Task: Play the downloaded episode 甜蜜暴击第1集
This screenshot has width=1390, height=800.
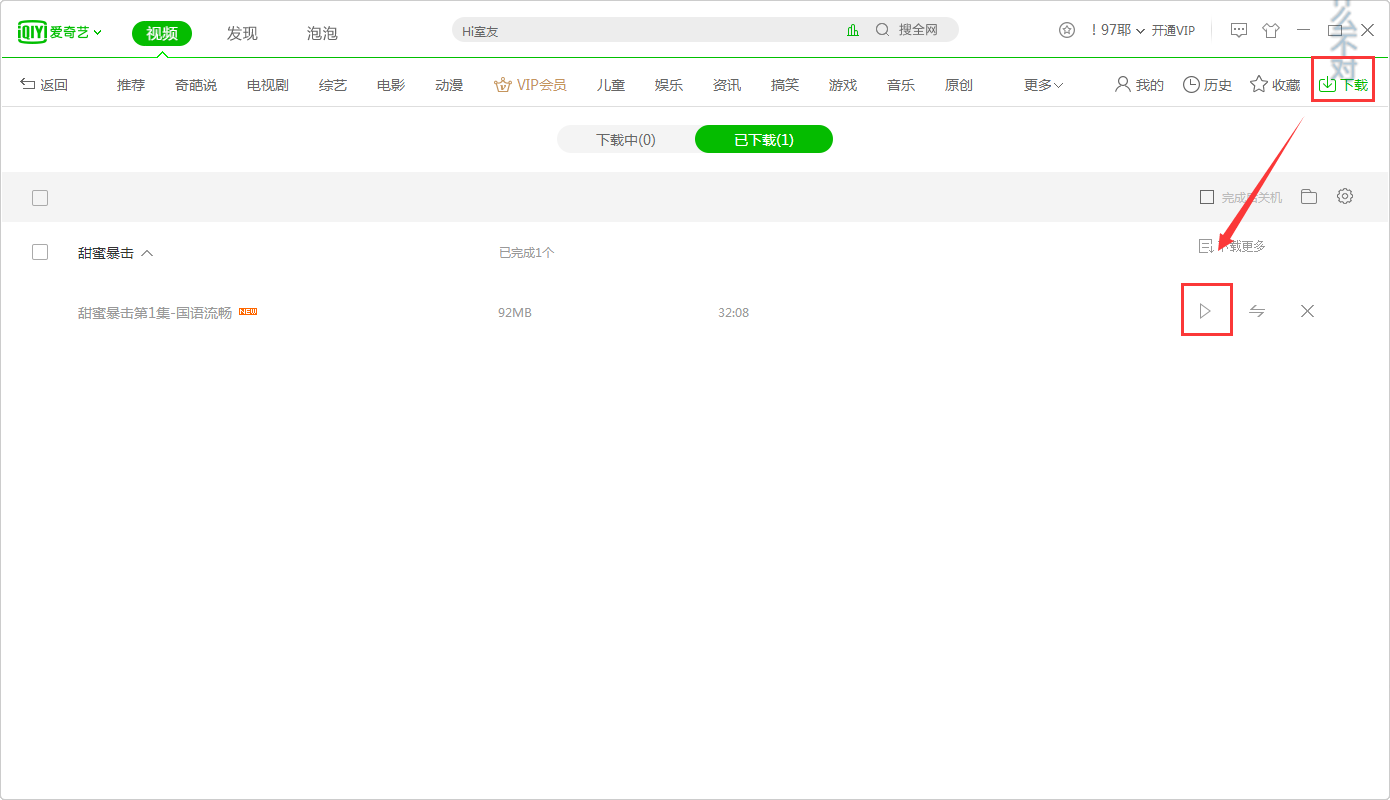Action: click(x=1206, y=311)
